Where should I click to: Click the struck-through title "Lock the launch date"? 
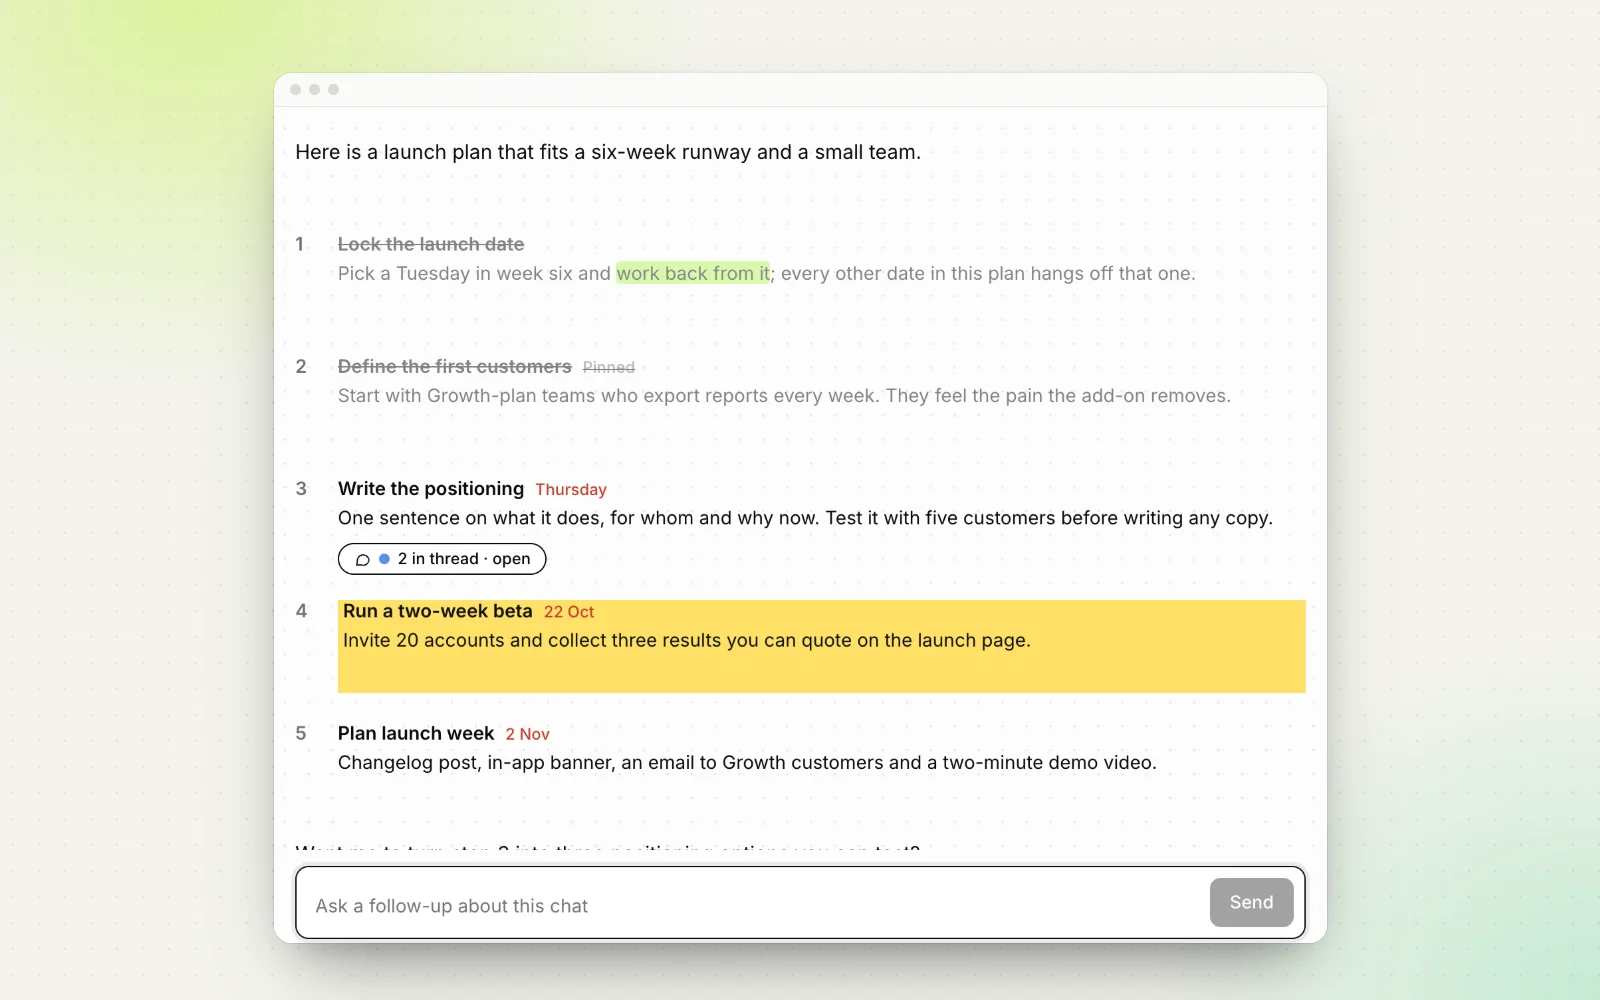click(431, 244)
